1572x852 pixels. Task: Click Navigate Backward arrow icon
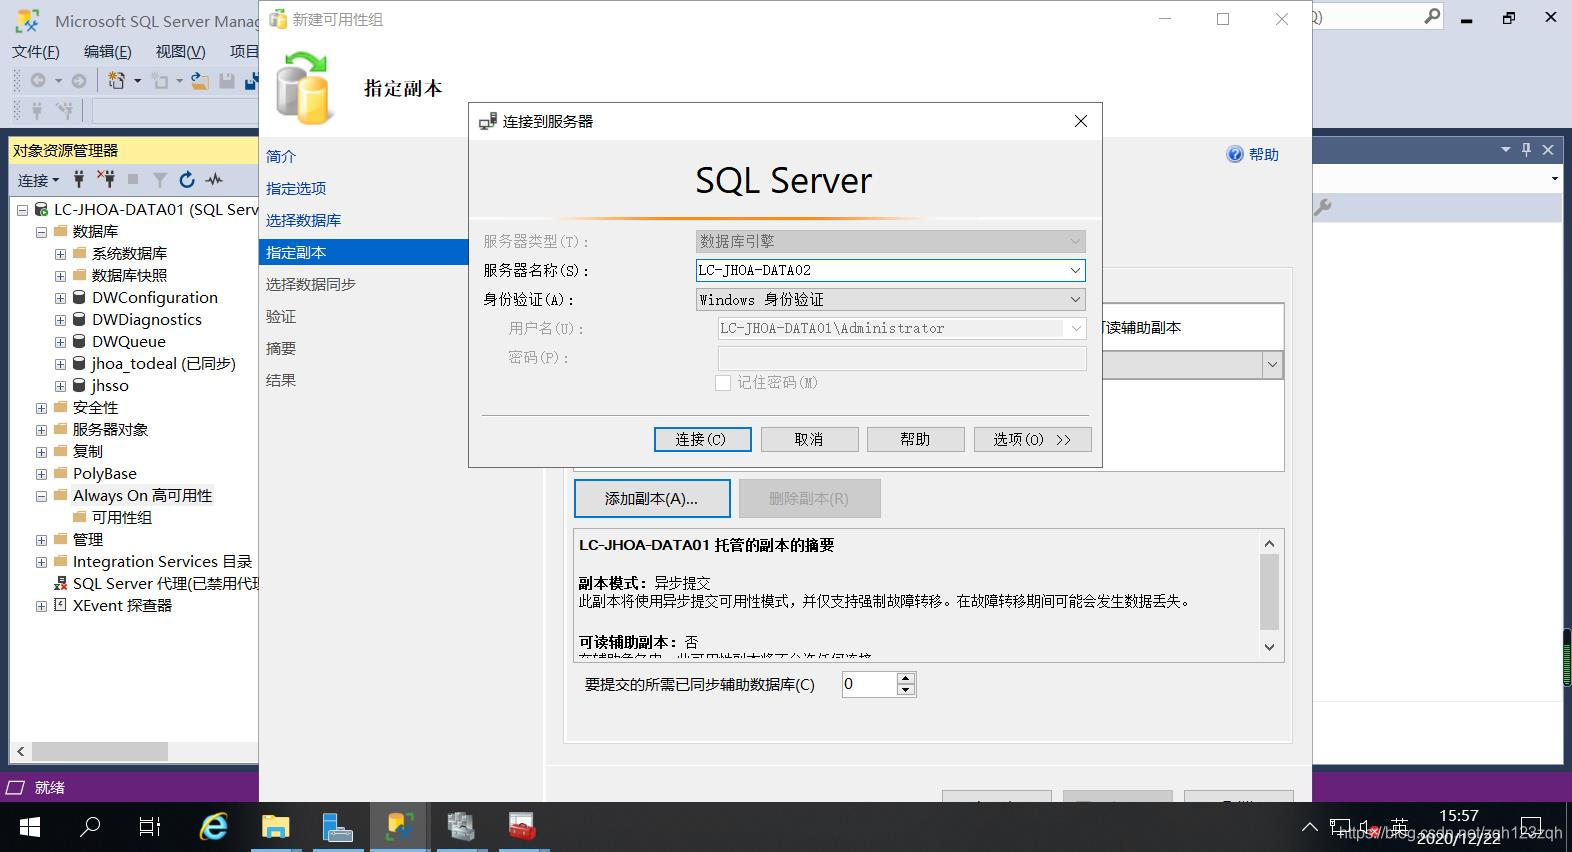tap(38, 80)
